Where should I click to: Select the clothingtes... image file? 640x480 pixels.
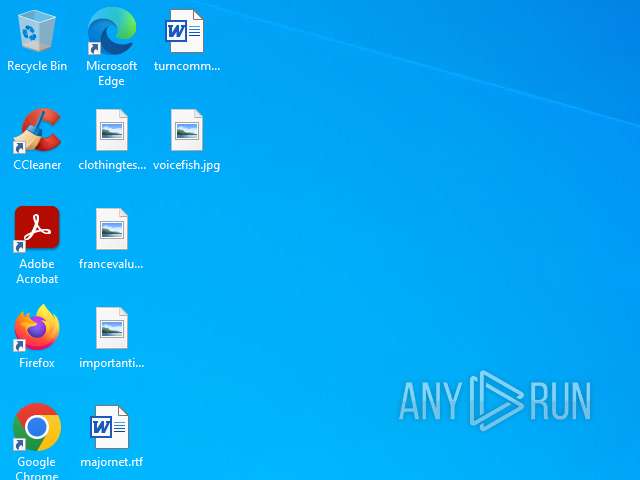(x=111, y=130)
